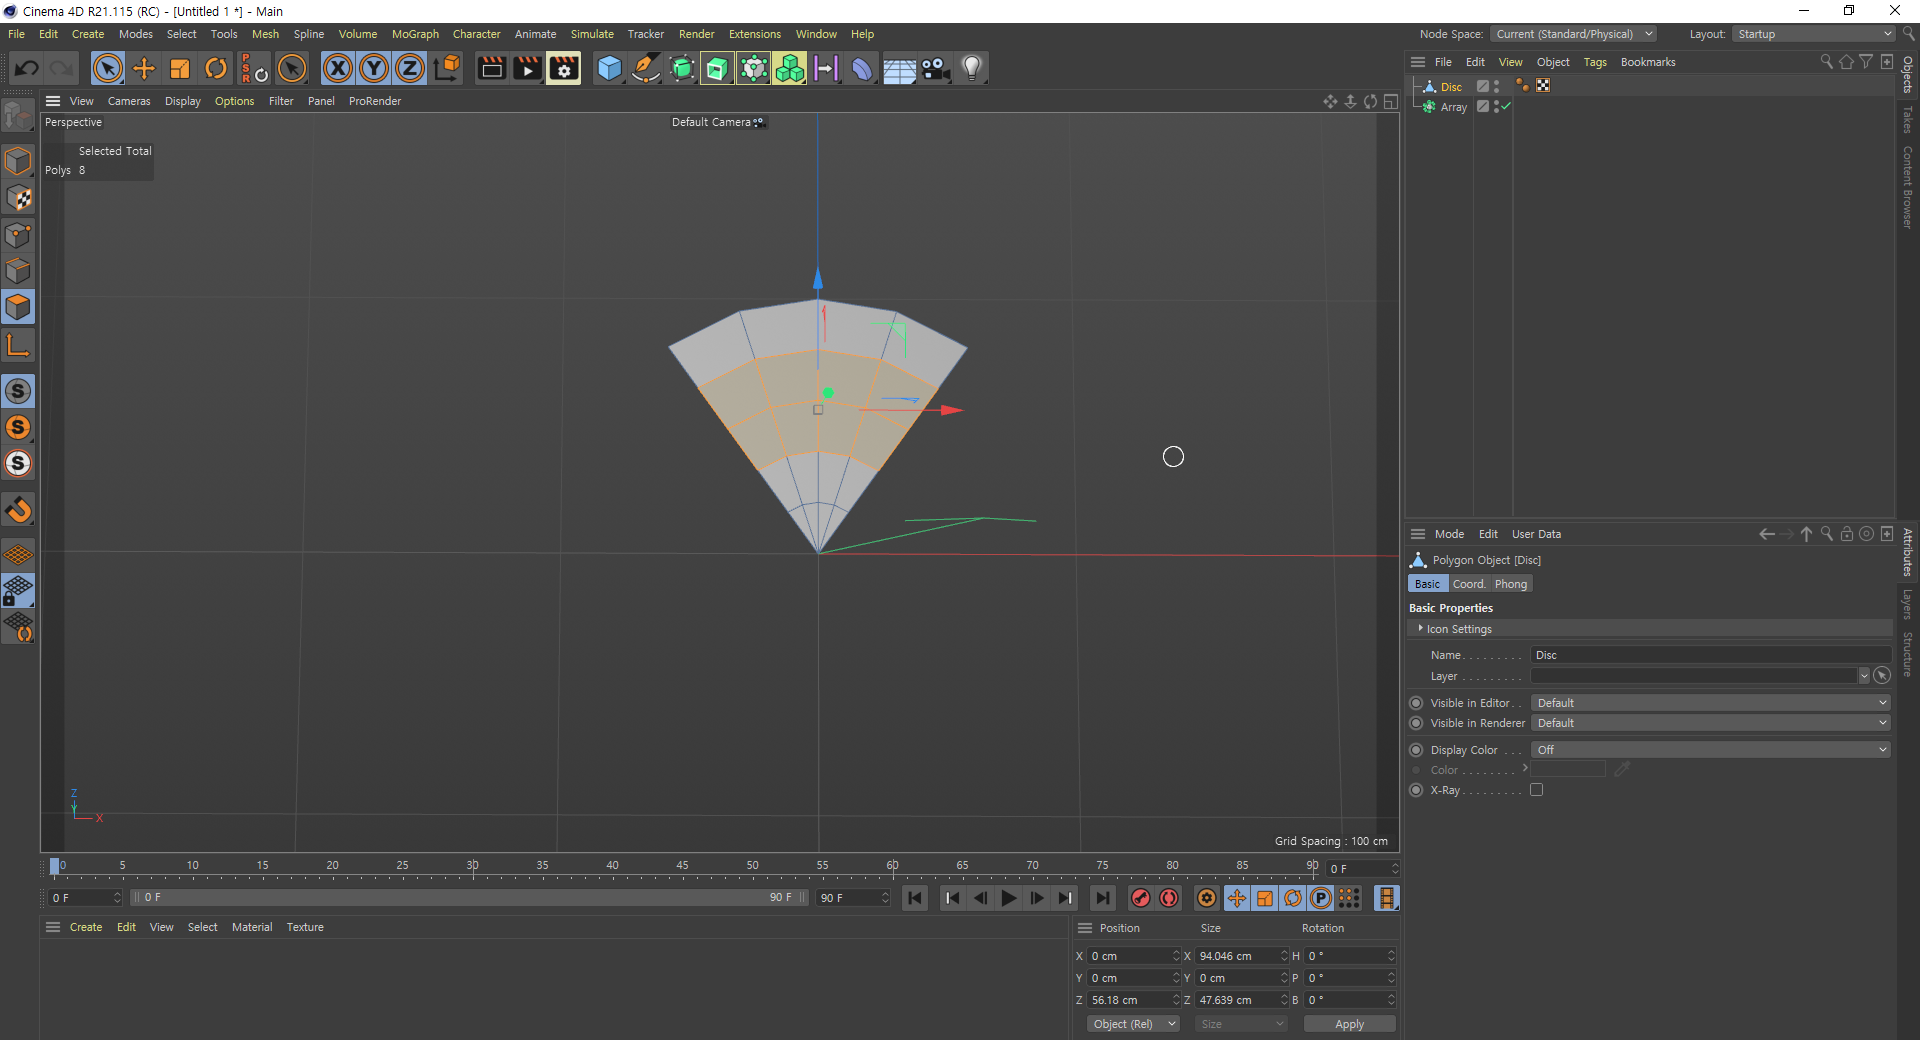Open the greyed-out Size mode dropdown
Image resolution: width=1920 pixels, height=1040 pixels.
[1241, 1024]
